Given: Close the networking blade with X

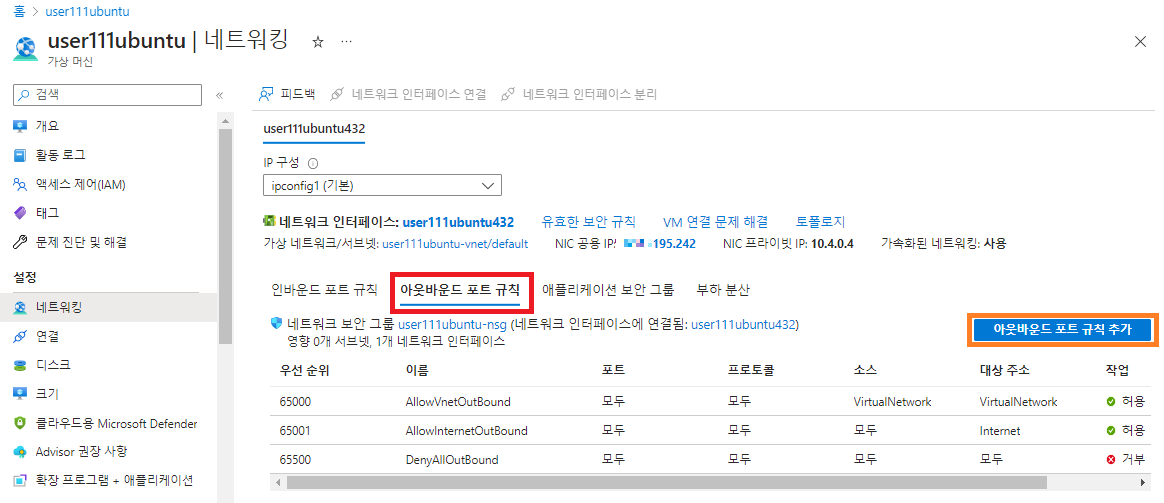Looking at the screenshot, I should [x=1140, y=42].
